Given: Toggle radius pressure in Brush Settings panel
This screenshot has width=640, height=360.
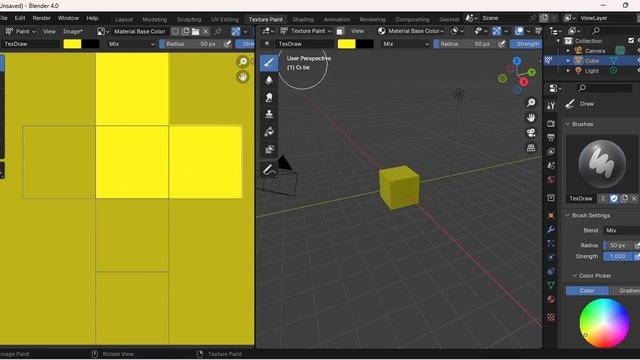Looking at the screenshot, I should [636, 245].
